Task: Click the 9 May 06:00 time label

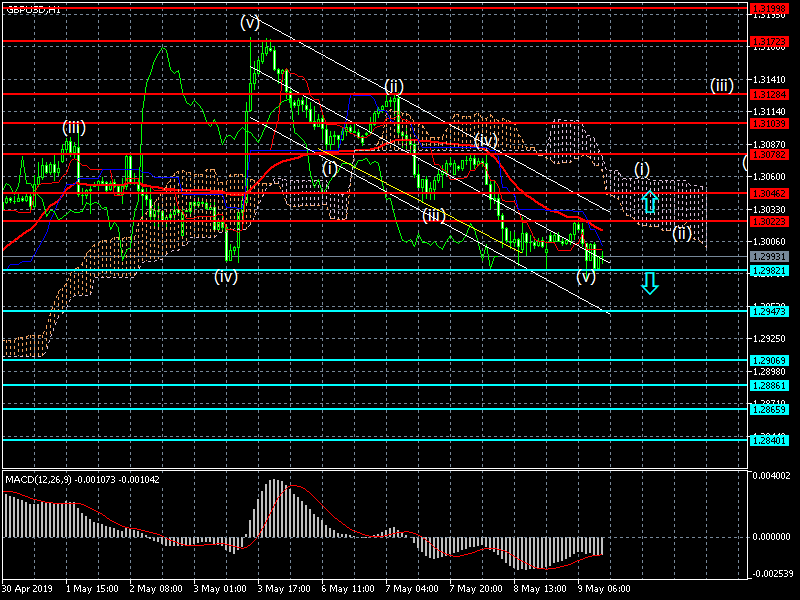Action: click(602, 589)
